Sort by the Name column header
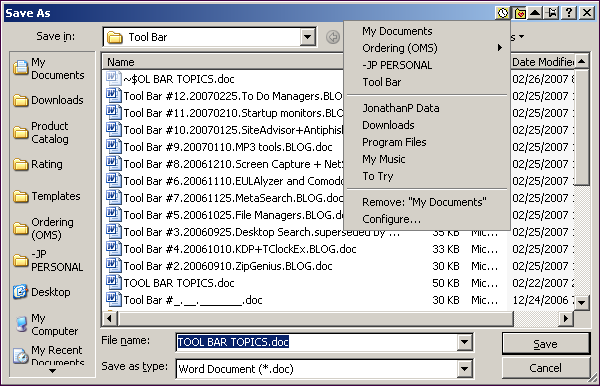The width and height of the screenshot is (600, 386). 223,62
